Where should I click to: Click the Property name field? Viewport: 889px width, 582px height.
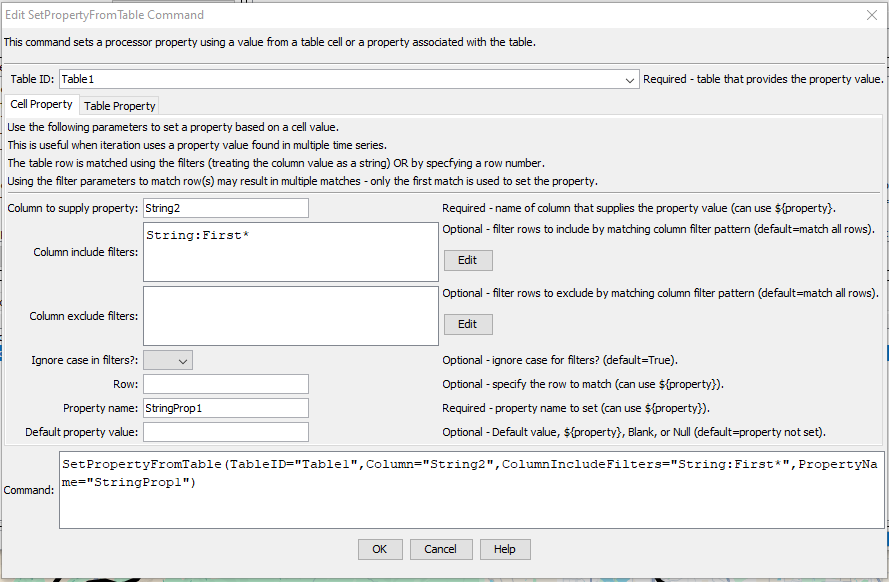226,408
